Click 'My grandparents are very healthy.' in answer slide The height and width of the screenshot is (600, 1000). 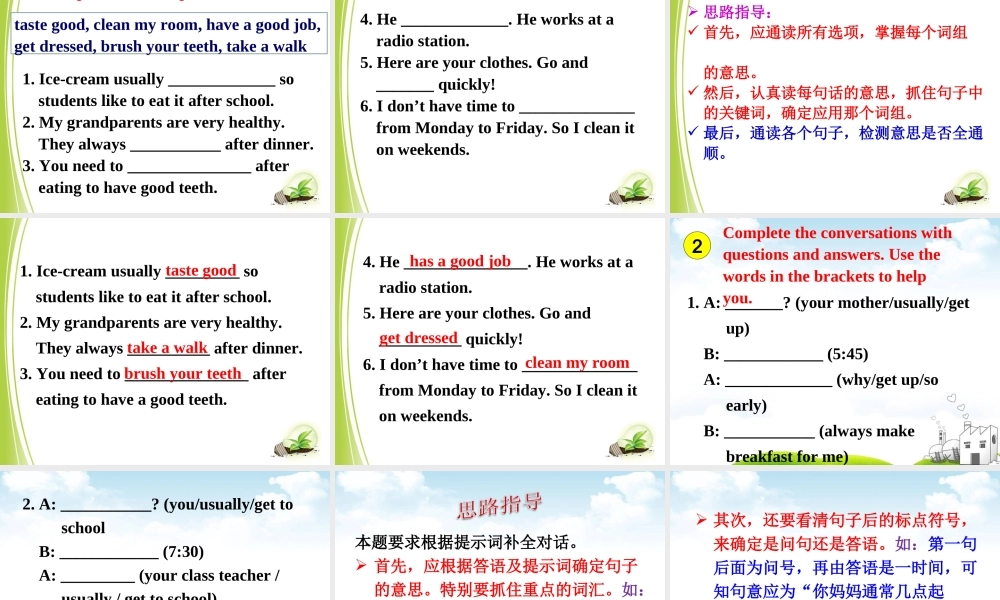click(159, 323)
